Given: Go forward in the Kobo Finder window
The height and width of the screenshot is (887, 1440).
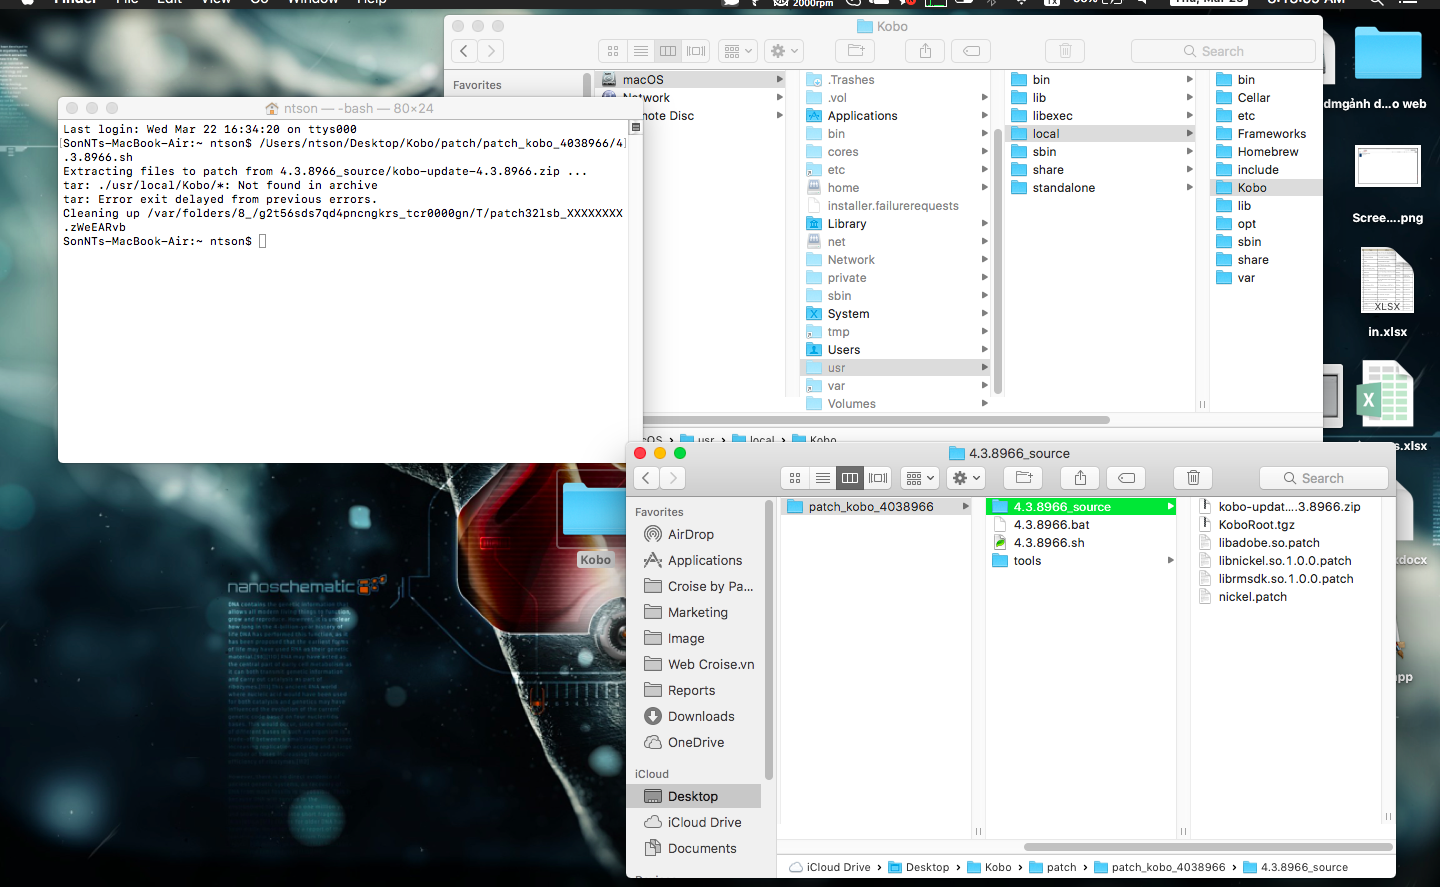Looking at the screenshot, I should click(490, 51).
